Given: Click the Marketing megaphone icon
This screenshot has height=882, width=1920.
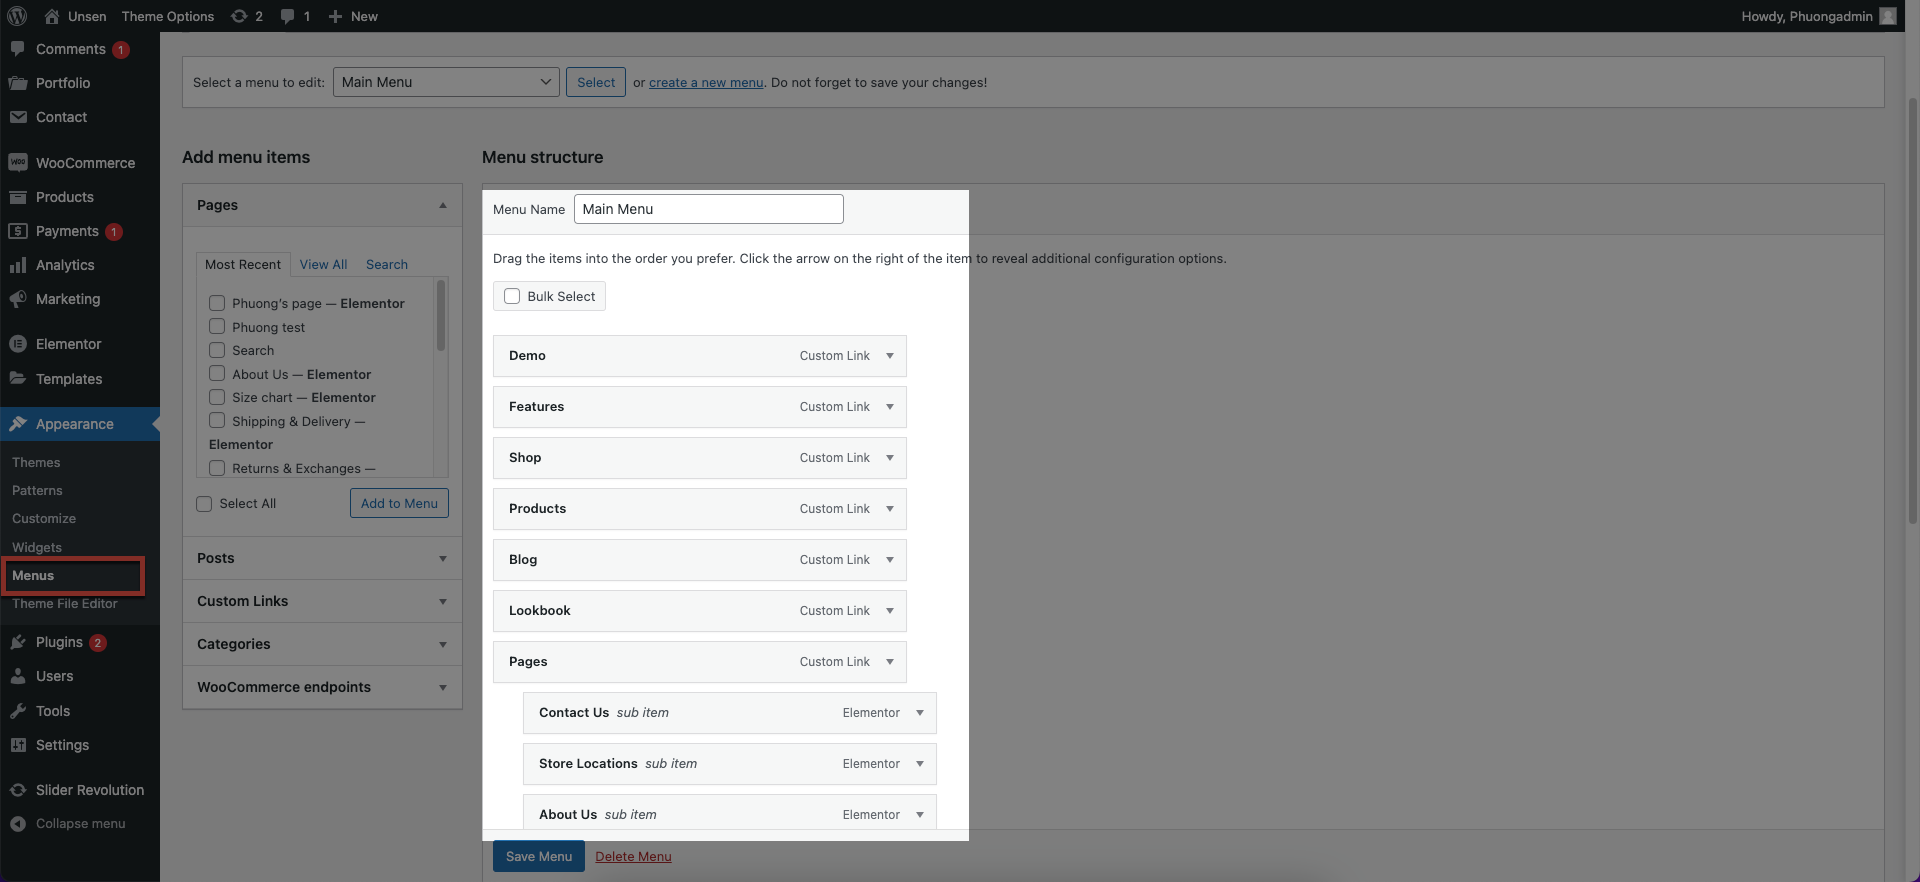Looking at the screenshot, I should click(x=18, y=299).
